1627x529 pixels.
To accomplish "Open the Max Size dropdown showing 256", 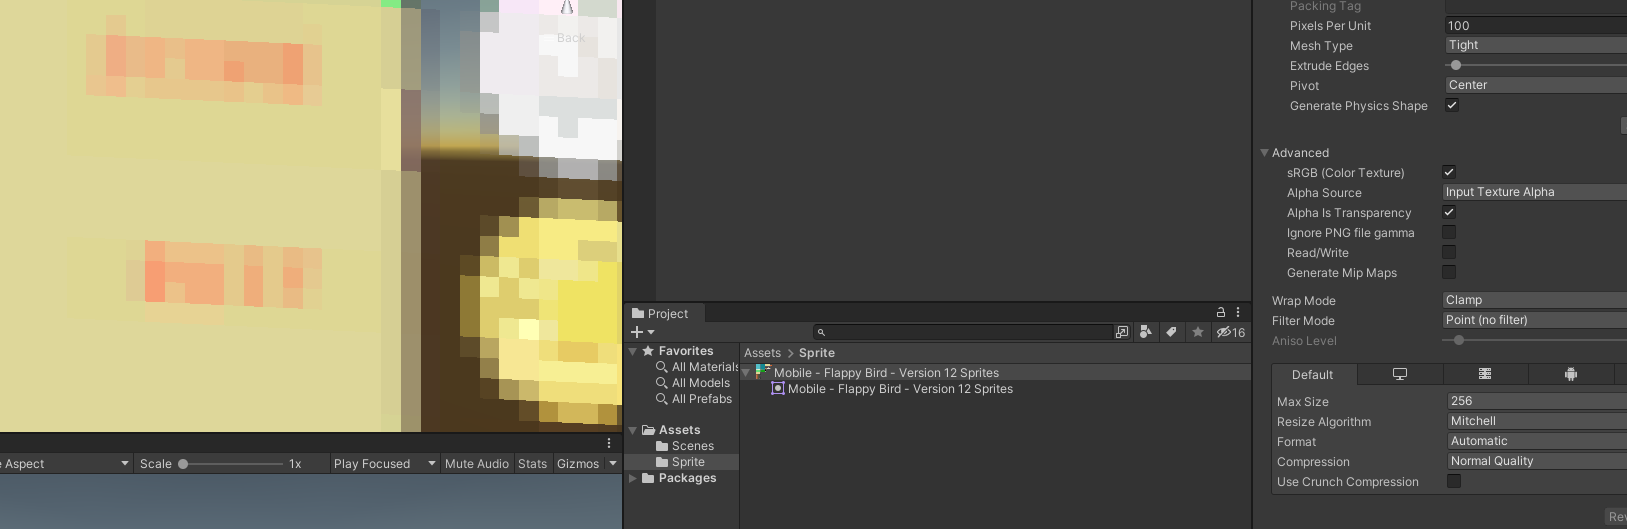I will pyautogui.click(x=1537, y=401).
